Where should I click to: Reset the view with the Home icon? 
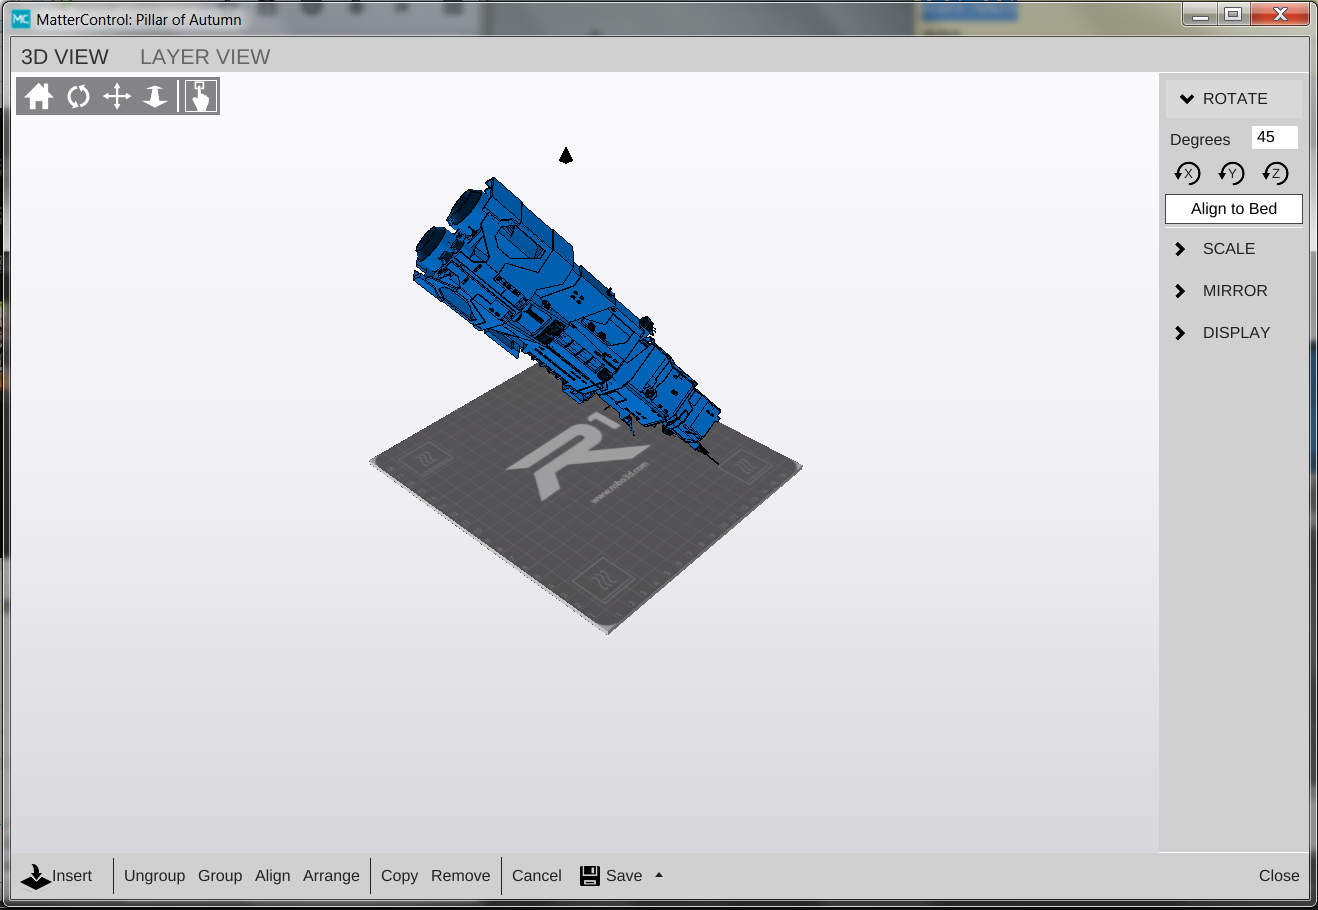(39, 96)
